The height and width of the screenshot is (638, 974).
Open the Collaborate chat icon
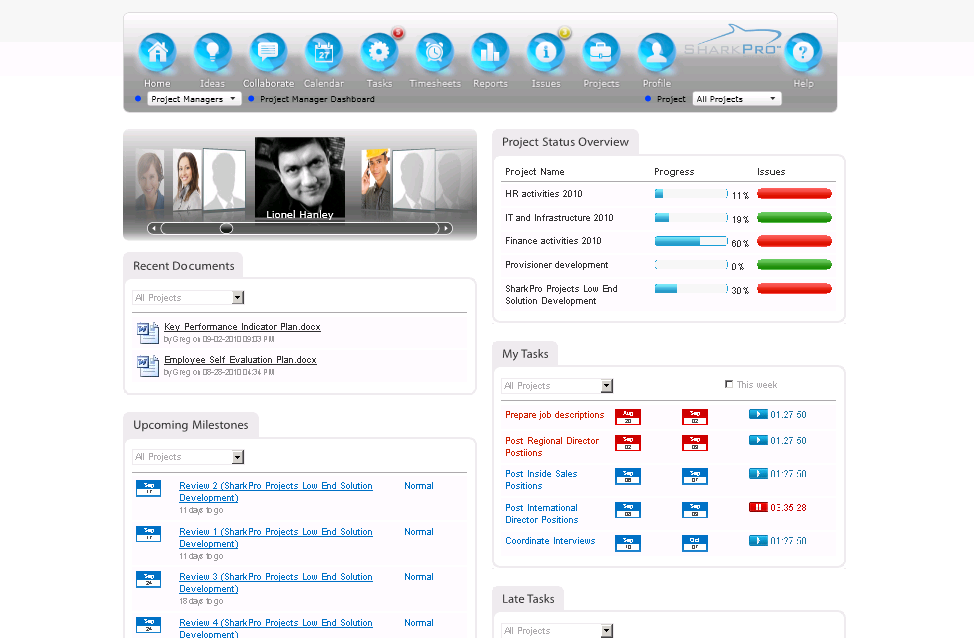click(268, 53)
